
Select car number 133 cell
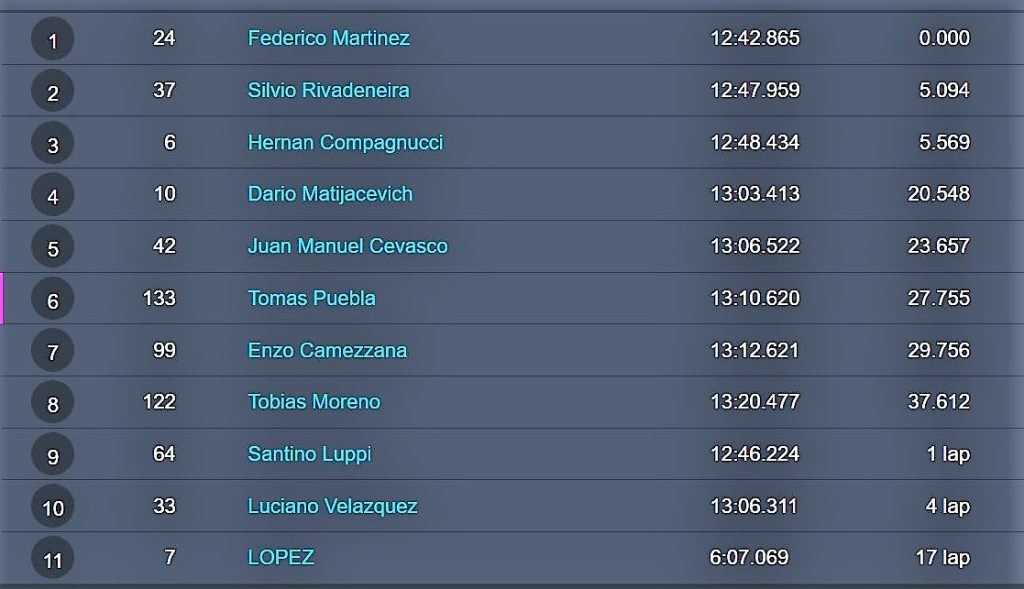tap(159, 298)
